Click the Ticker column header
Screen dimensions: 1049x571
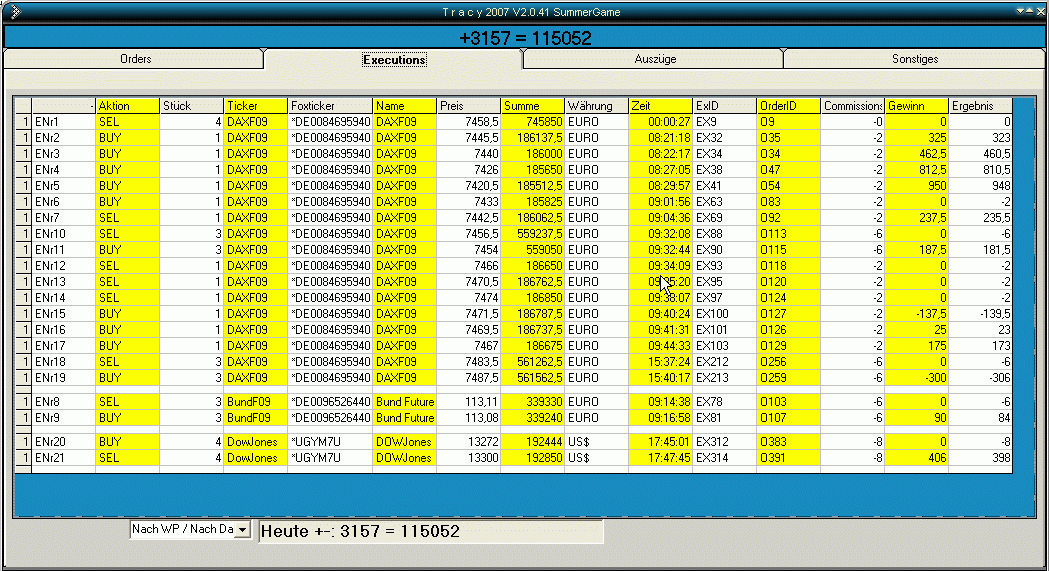[x=255, y=106]
